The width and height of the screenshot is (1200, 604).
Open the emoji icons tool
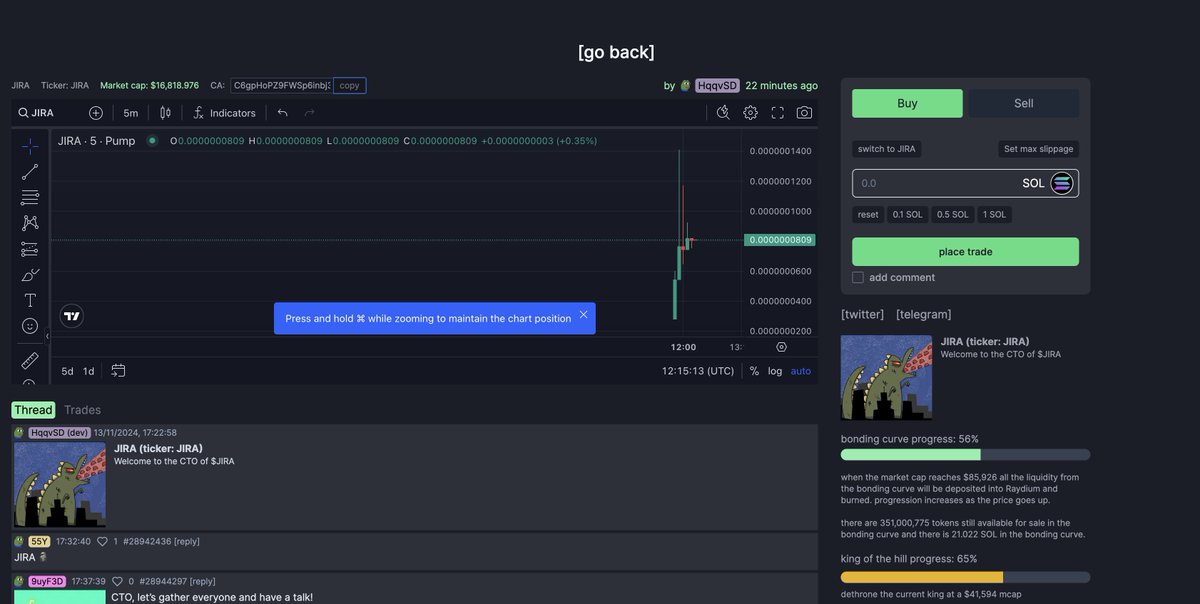point(30,326)
